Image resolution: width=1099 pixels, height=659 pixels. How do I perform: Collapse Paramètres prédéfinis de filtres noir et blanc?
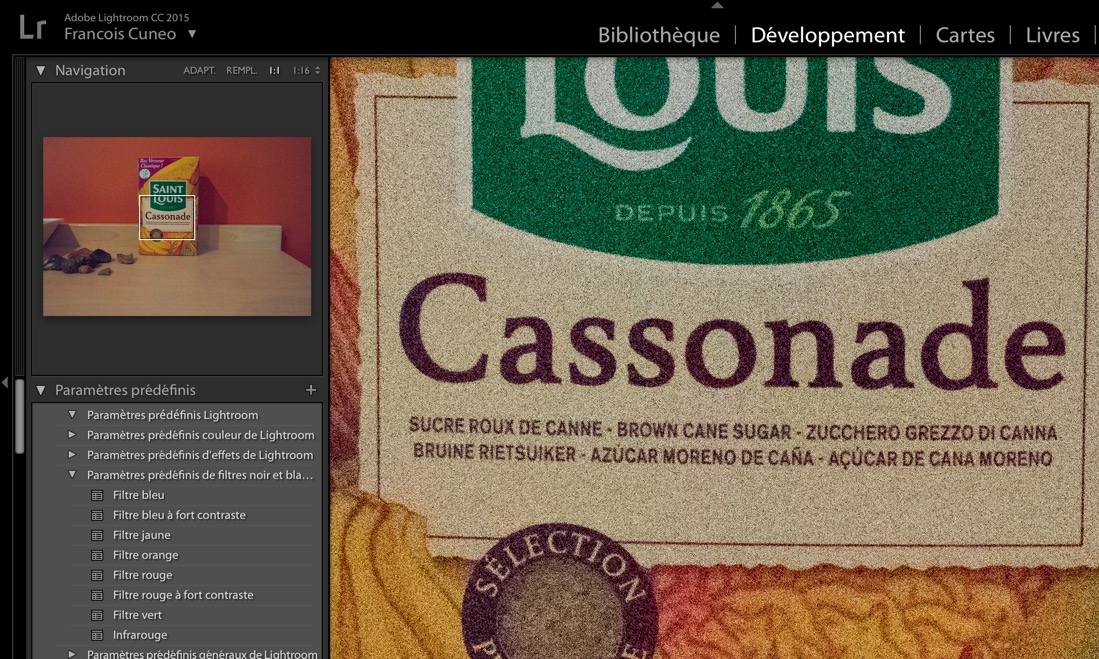71,475
